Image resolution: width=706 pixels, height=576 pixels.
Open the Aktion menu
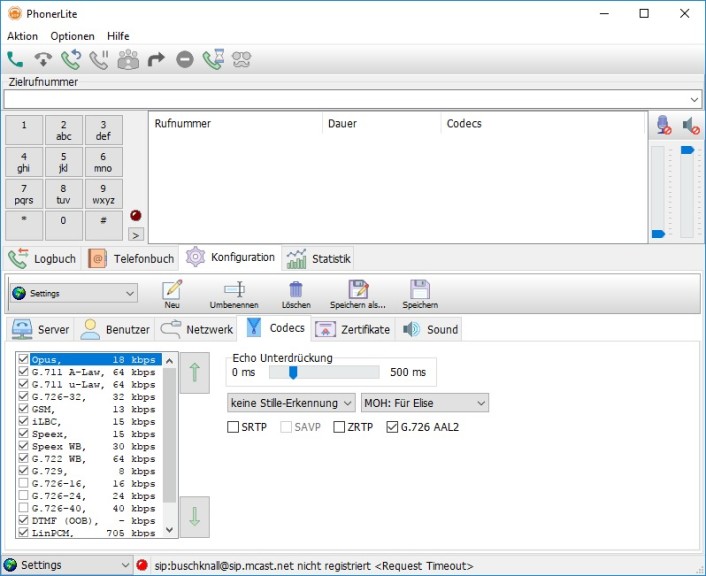click(23, 36)
